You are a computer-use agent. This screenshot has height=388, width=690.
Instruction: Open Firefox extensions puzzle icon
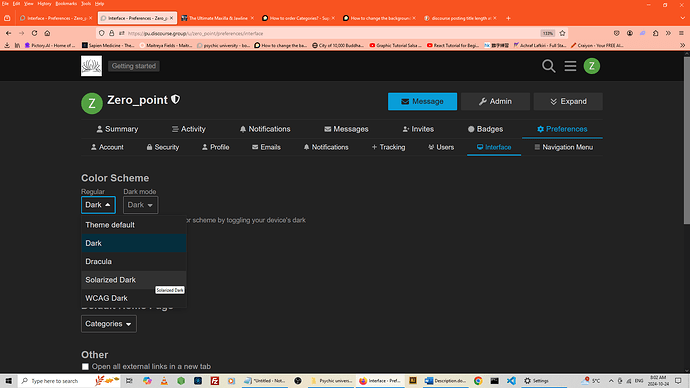point(655,33)
